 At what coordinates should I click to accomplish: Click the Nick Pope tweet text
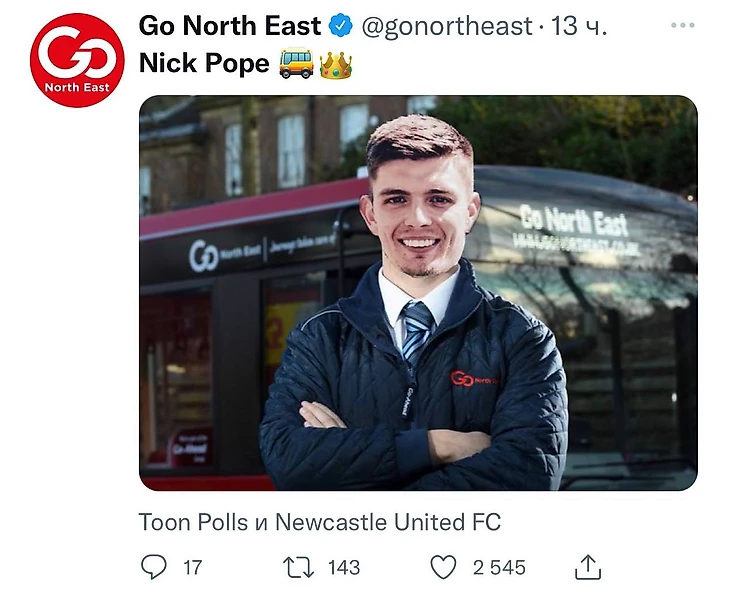[x=204, y=63]
